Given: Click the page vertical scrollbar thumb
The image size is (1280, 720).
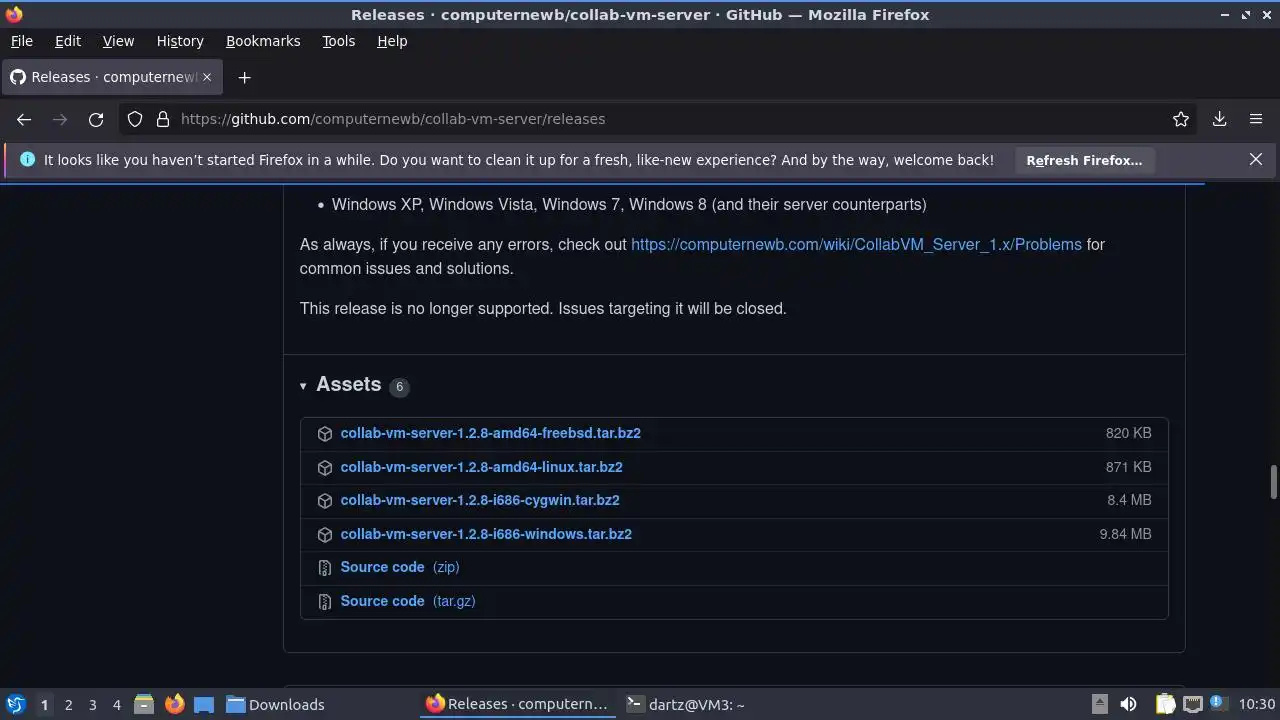Looking at the screenshot, I should click(1273, 481).
